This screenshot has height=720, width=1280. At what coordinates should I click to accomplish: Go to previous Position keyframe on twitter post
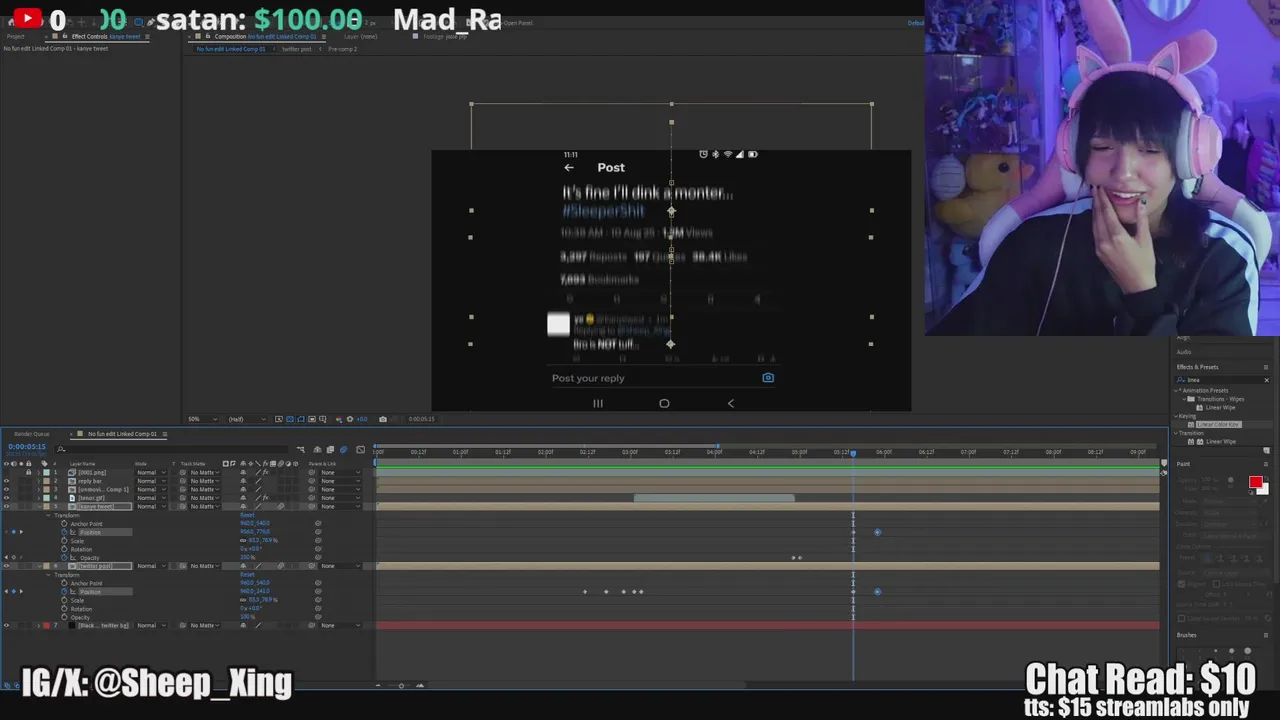[6, 591]
